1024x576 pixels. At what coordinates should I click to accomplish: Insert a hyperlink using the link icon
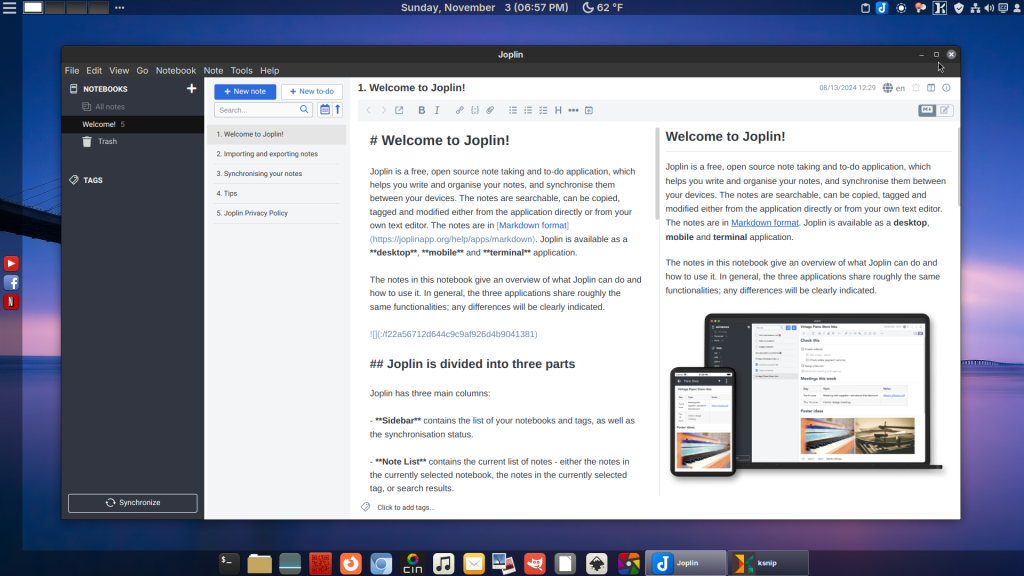point(460,110)
